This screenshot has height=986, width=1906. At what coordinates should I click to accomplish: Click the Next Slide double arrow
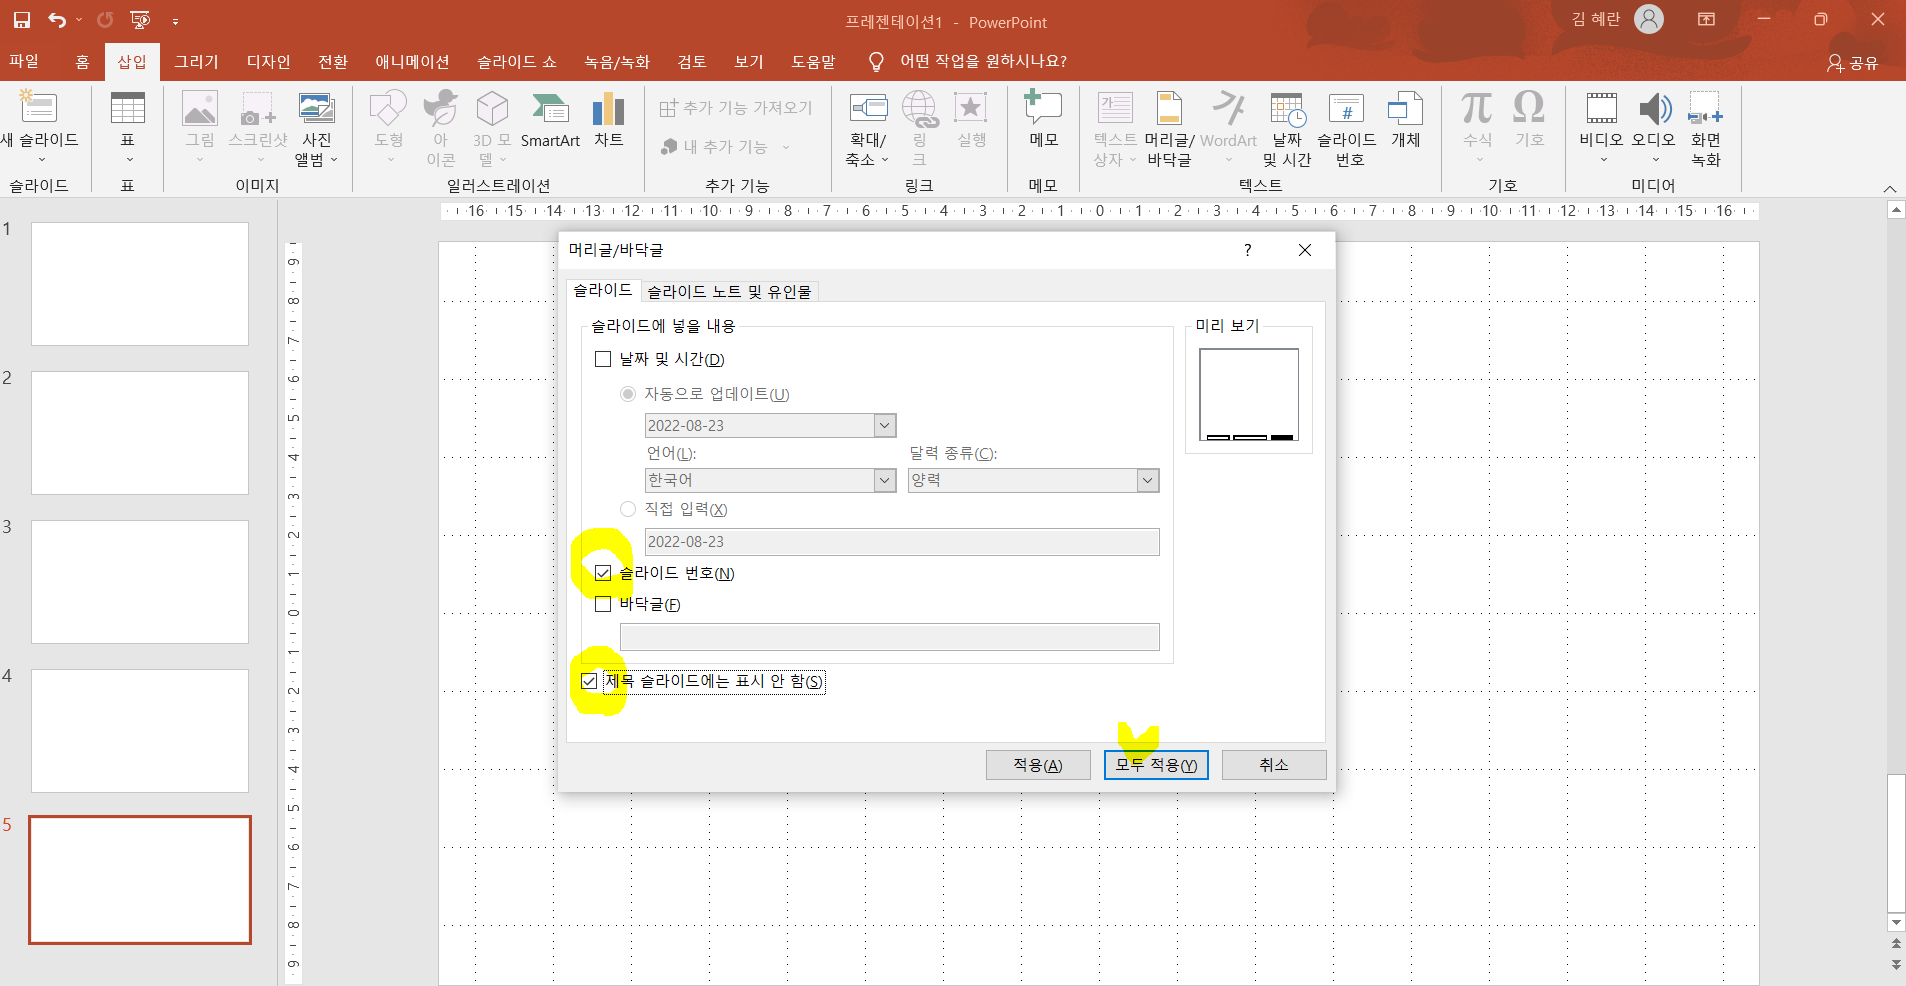(x=1896, y=965)
